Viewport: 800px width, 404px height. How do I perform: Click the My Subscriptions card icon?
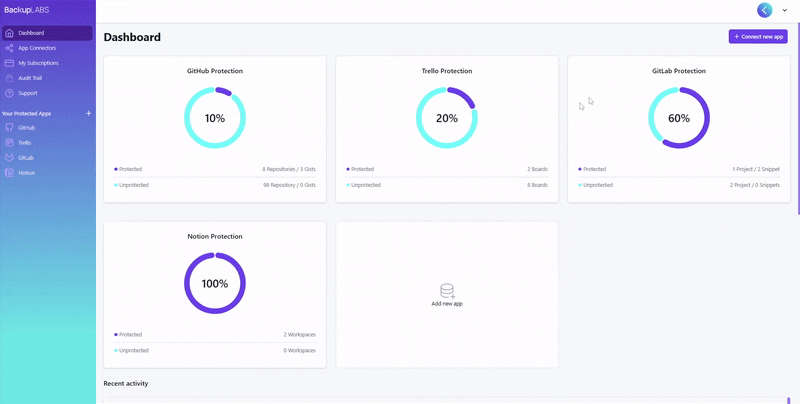point(9,63)
